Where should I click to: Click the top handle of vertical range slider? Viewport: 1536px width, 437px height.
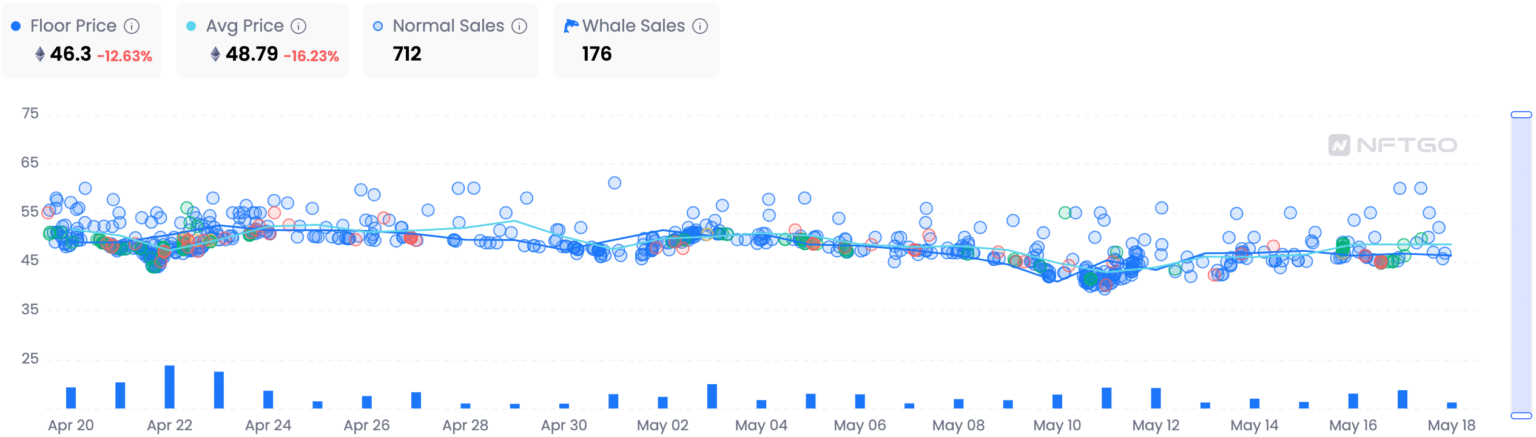click(x=1521, y=114)
